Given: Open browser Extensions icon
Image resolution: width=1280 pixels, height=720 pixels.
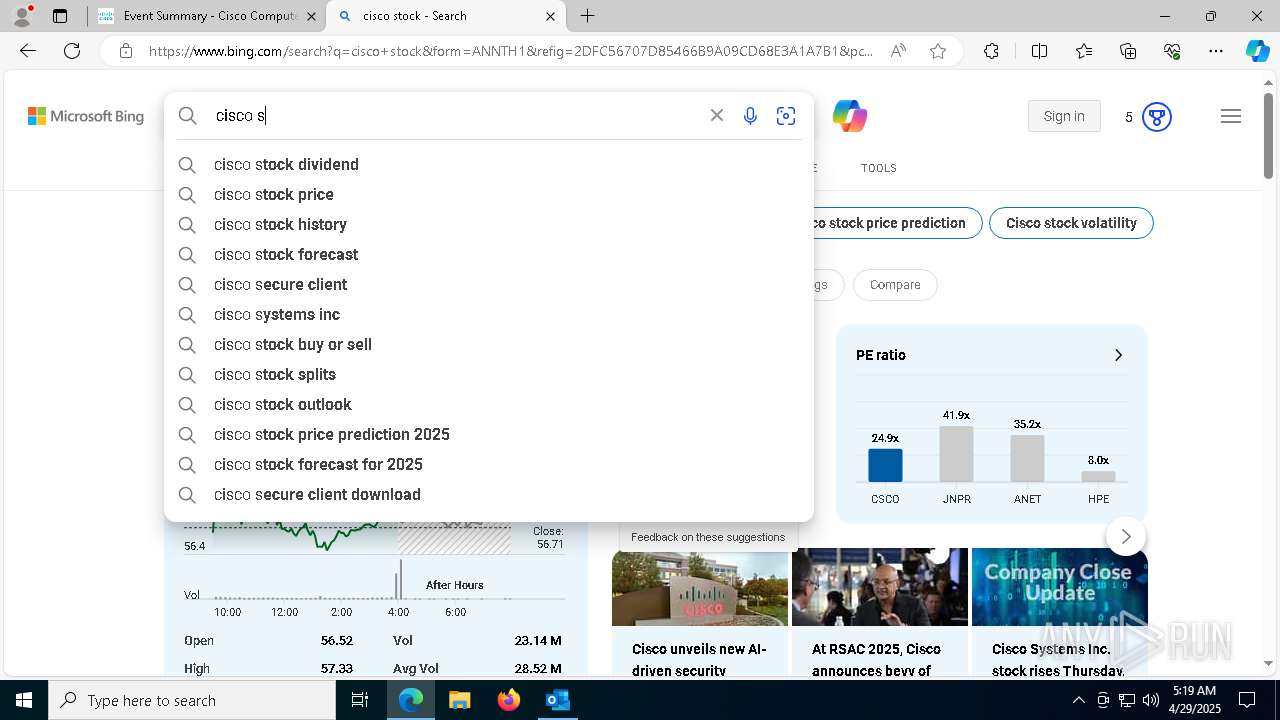Looking at the screenshot, I should pyautogui.click(x=991, y=51).
